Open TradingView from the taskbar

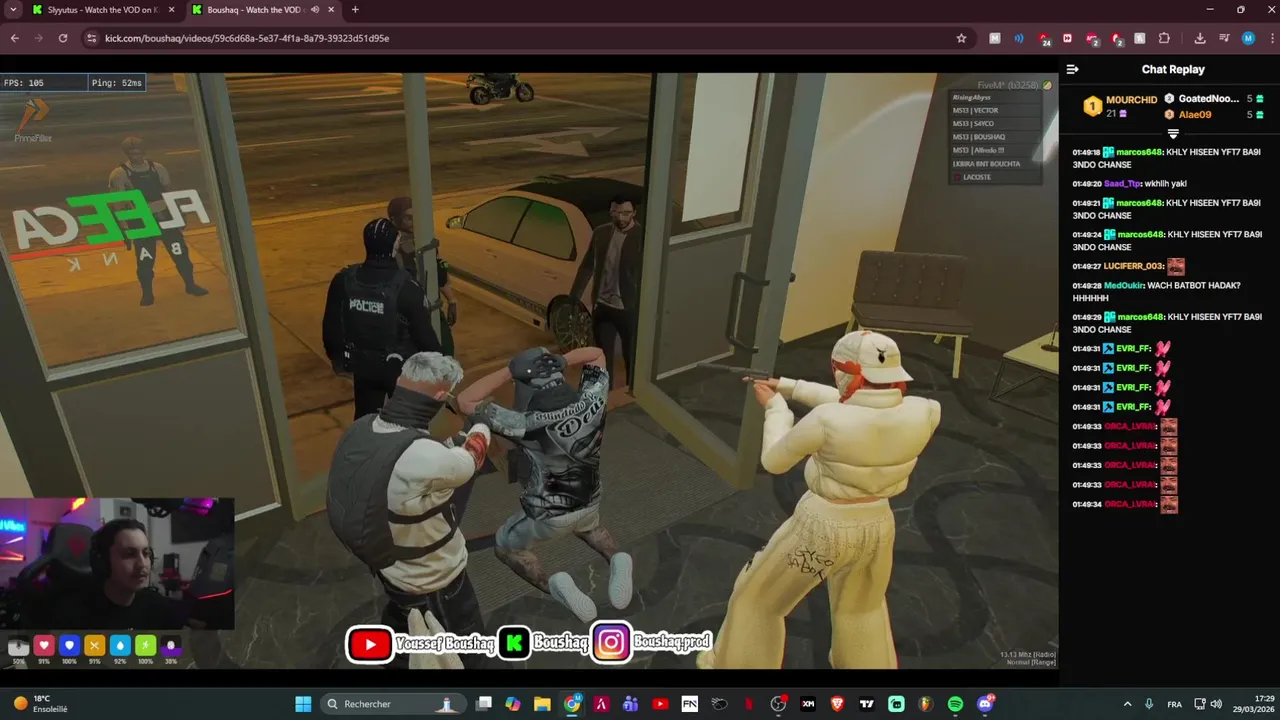867,704
